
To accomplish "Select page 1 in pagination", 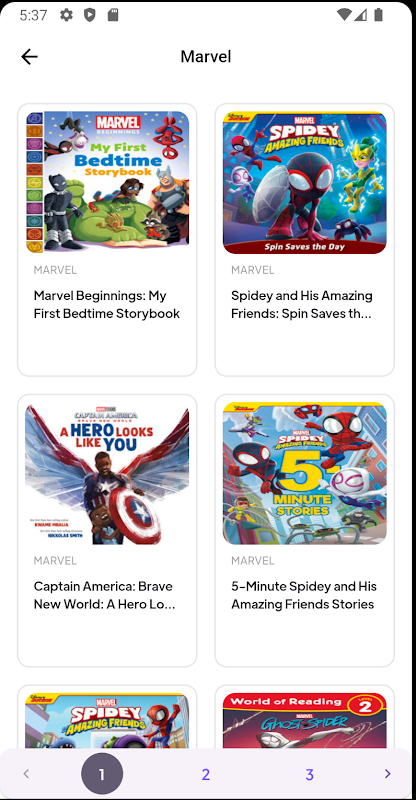I will (x=102, y=774).
